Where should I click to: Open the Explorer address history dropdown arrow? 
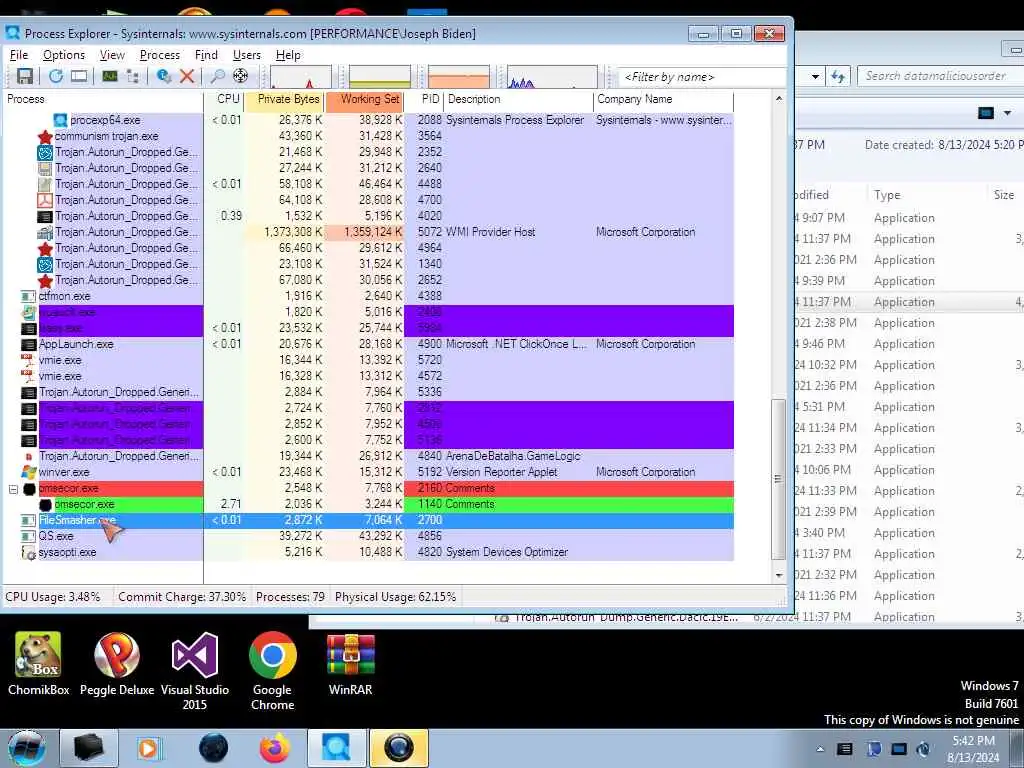(x=815, y=76)
